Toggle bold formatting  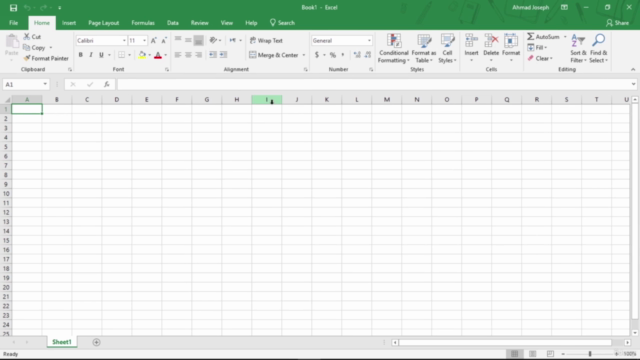pyautogui.click(x=80, y=55)
